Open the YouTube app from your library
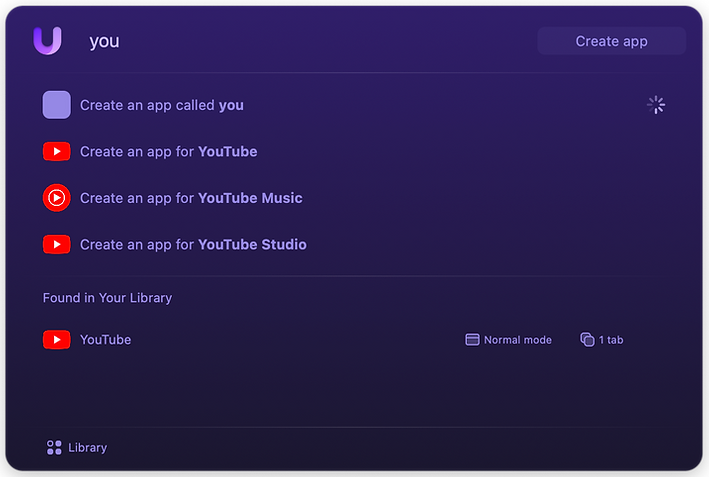Screen dimensions: 709x477 (x=354, y=340)
